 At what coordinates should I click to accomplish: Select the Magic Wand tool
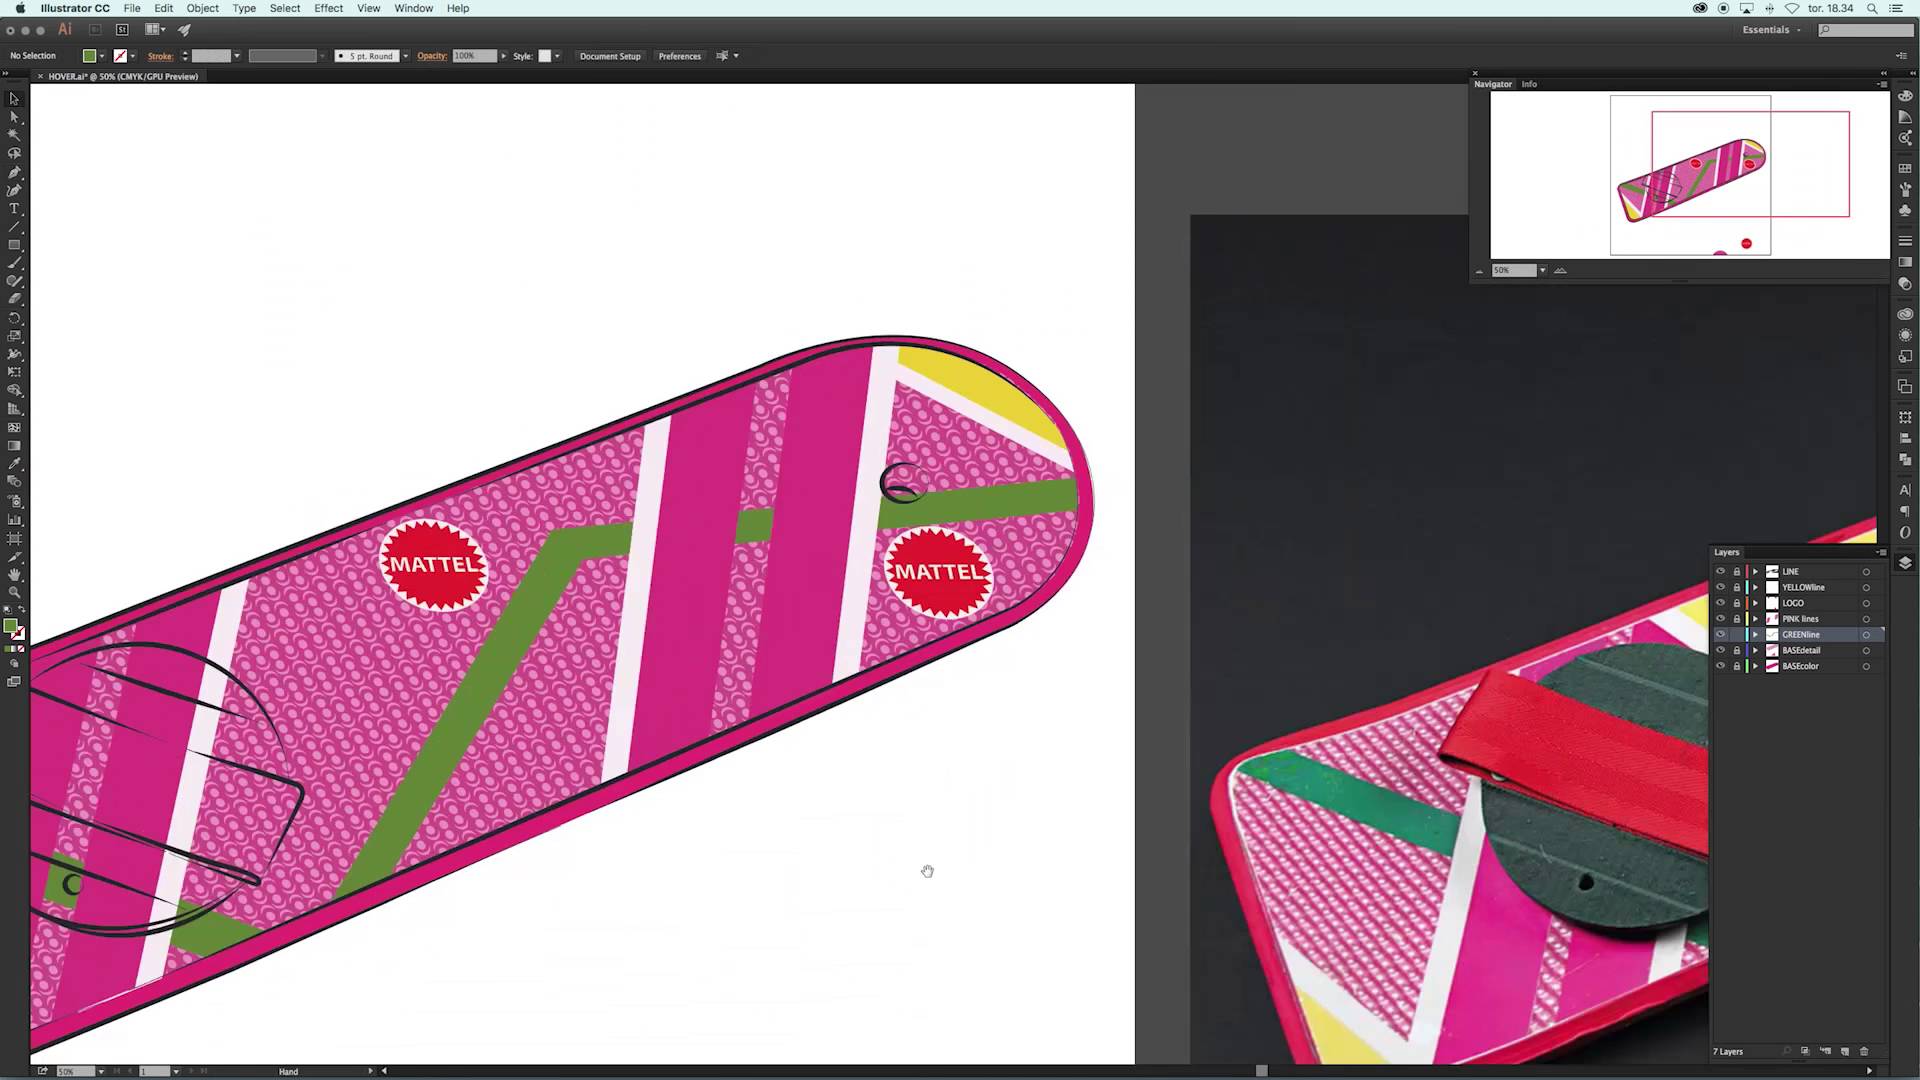[14, 135]
